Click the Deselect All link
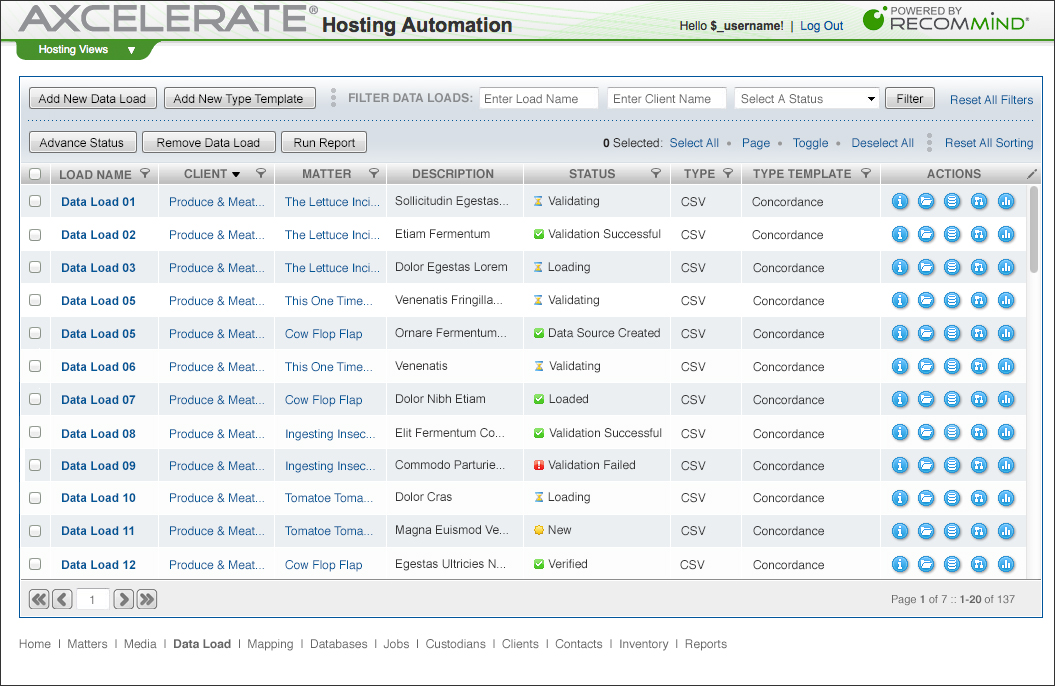 [x=882, y=143]
